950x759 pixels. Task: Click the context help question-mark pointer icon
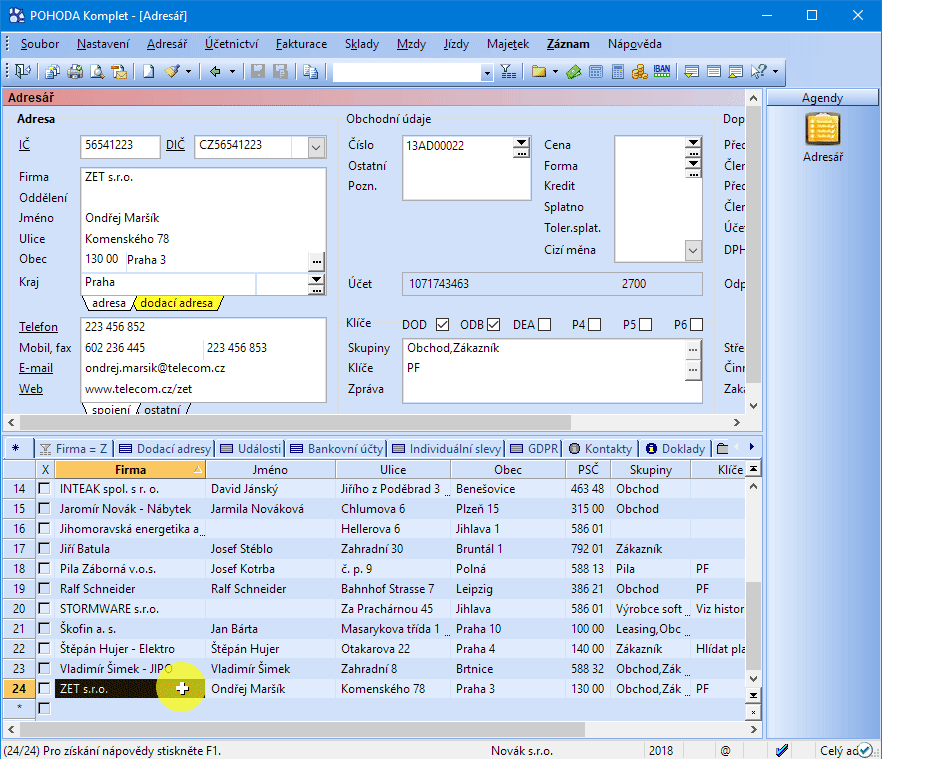tap(759, 71)
